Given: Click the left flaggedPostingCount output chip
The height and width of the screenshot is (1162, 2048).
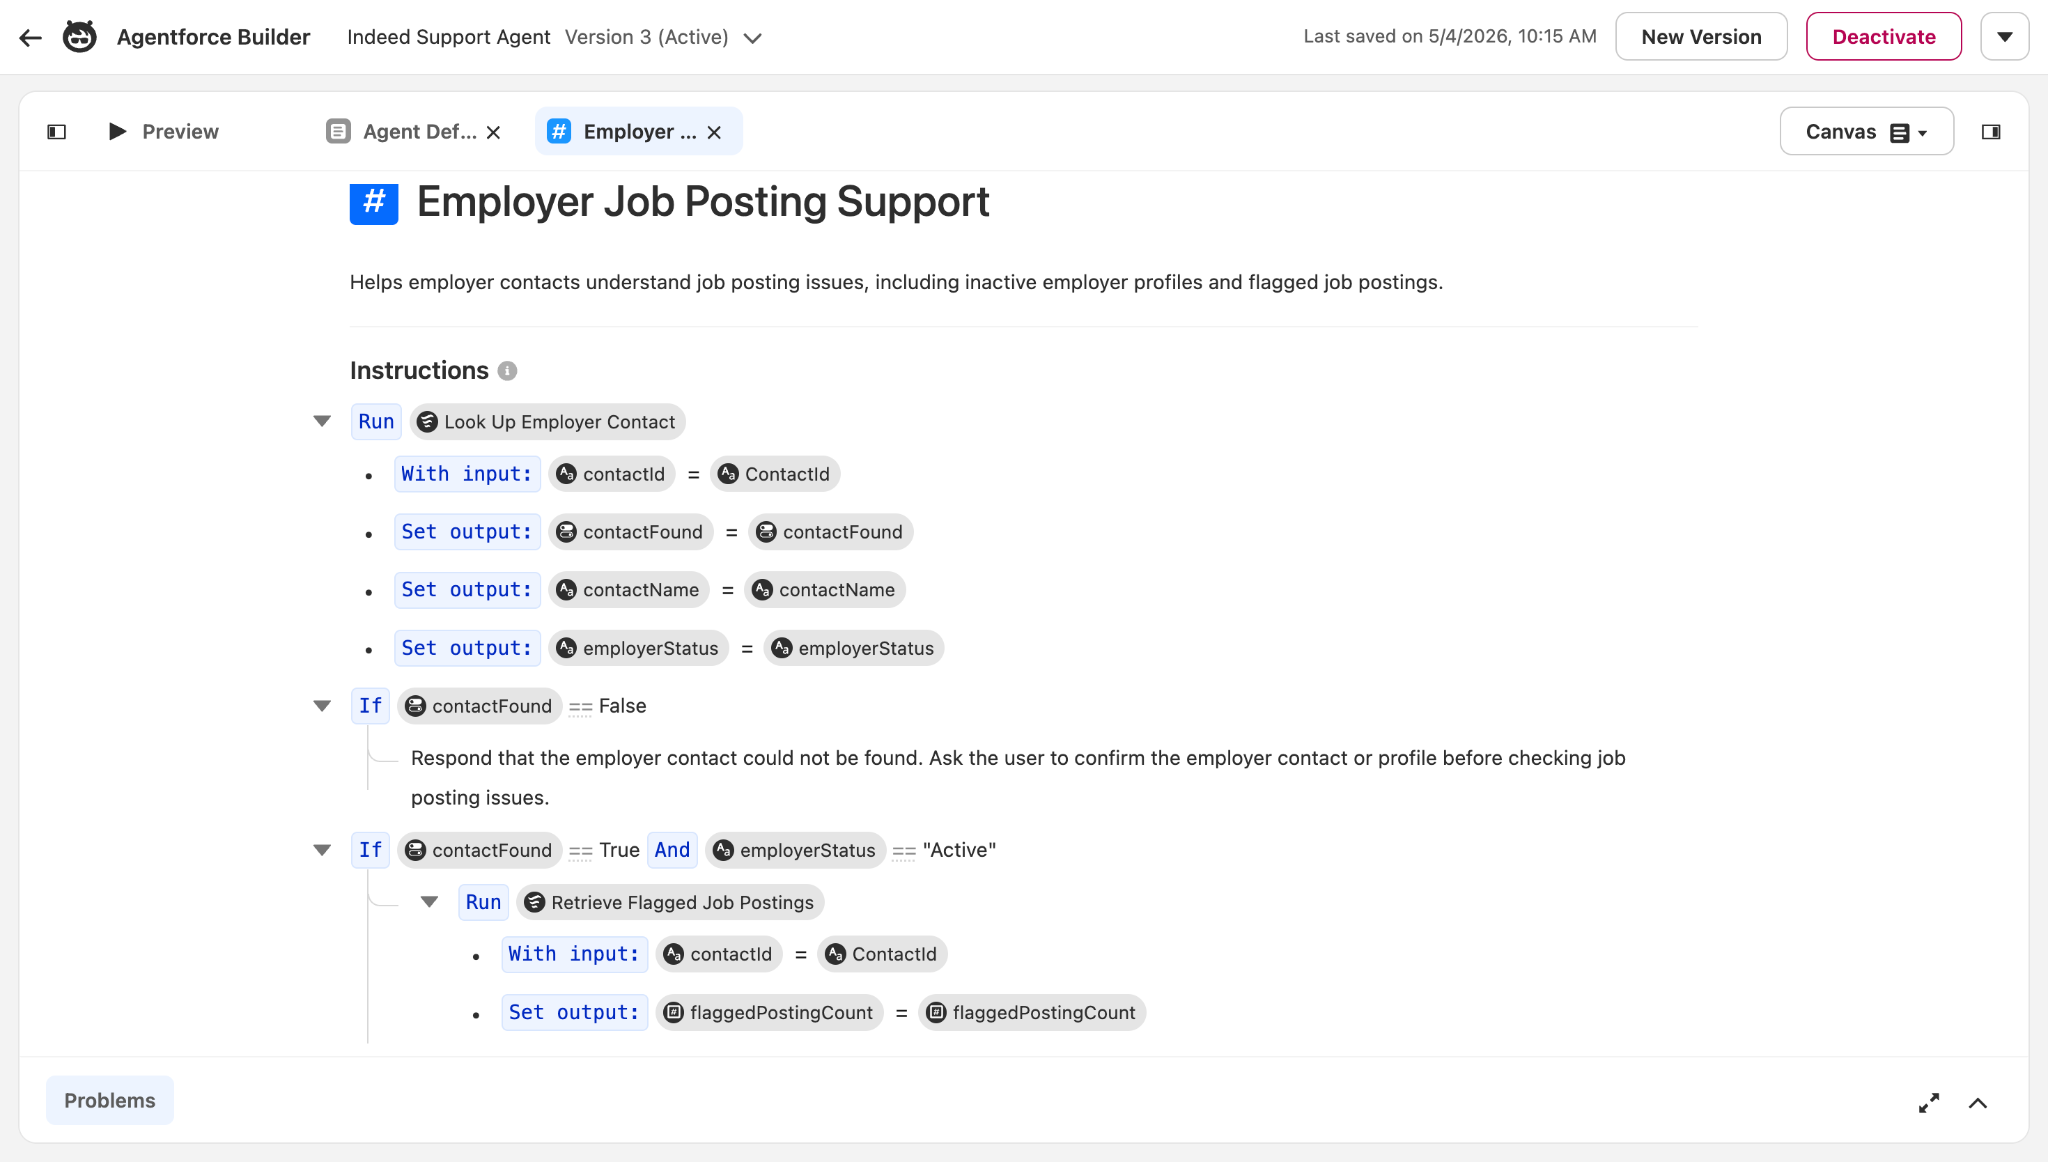Looking at the screenshot, I should pos(770,1012).
